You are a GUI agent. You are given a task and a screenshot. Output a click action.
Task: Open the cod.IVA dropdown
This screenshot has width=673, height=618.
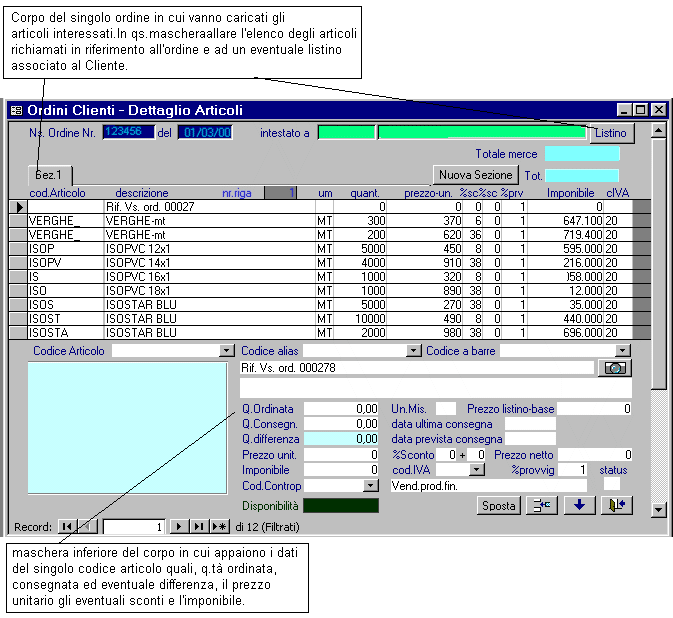pos(477,470)
